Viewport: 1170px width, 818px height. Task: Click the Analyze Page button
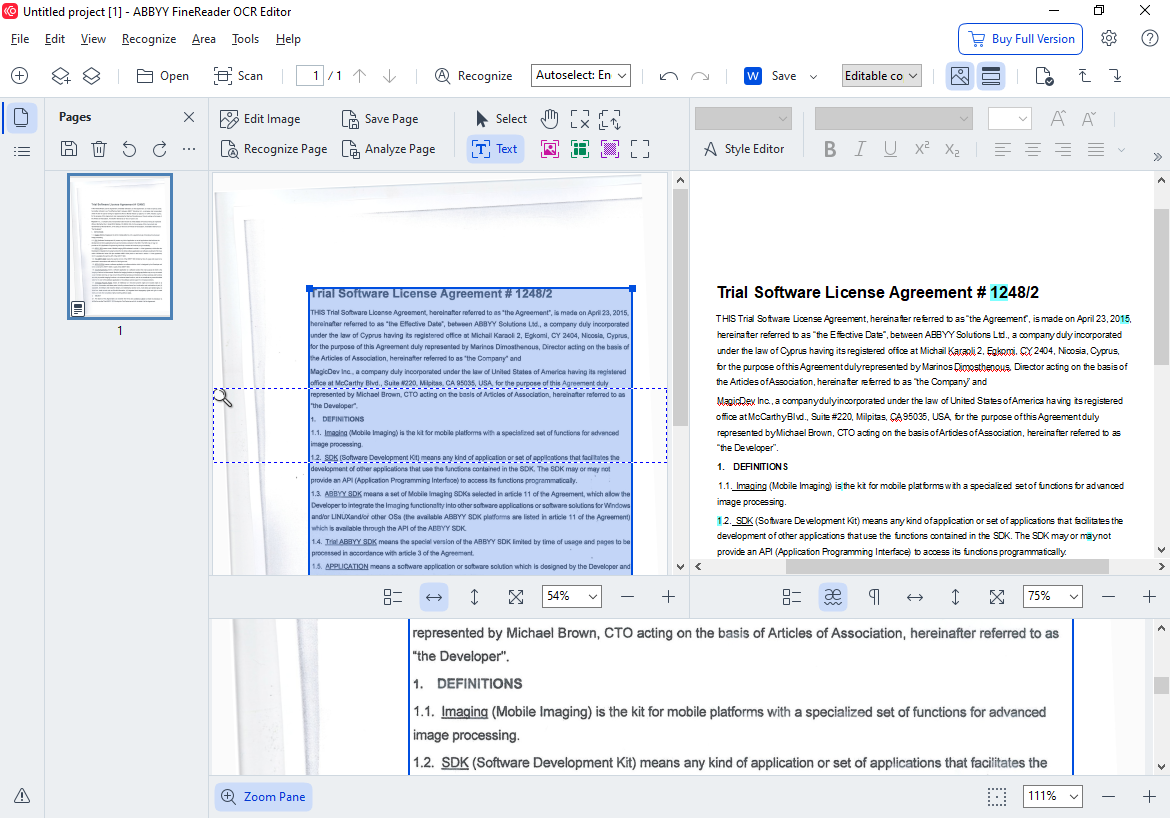coord(388,149)
